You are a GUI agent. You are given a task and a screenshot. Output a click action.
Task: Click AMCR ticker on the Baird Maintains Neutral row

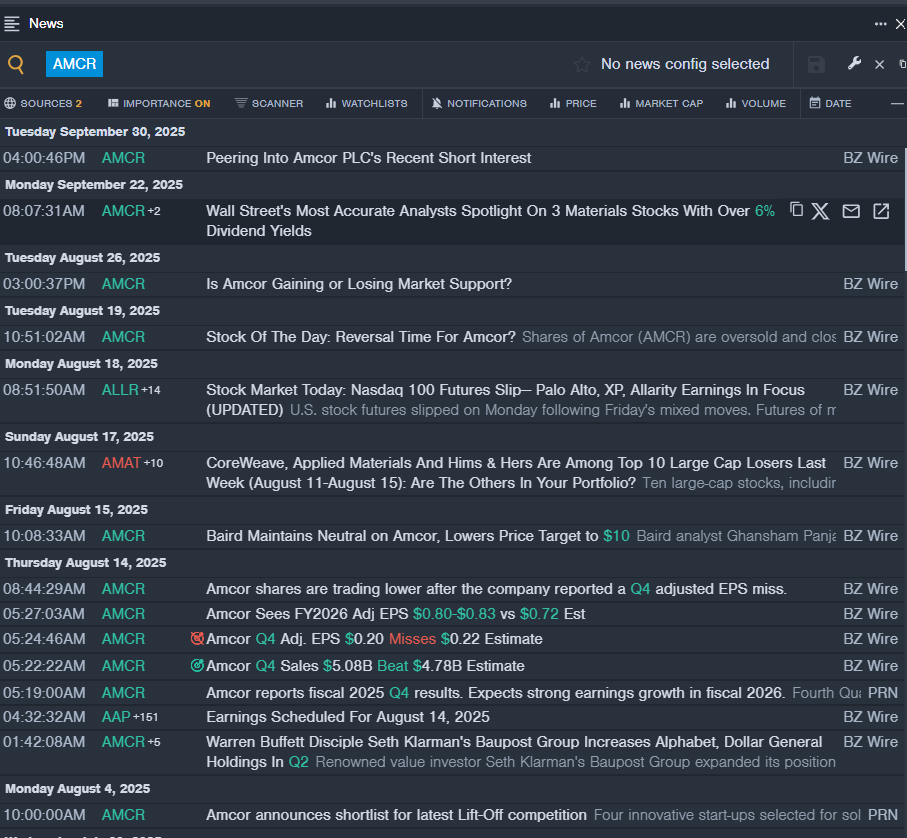(x=123, y=536)
